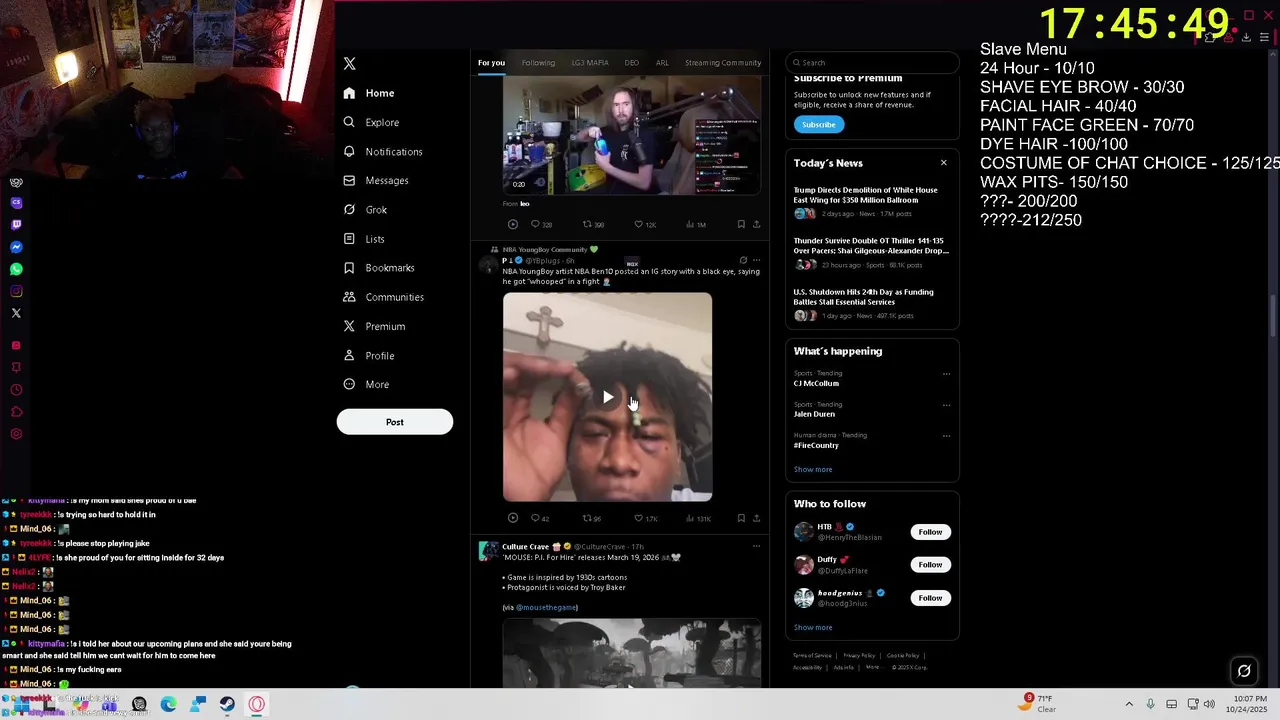Repost the NBA Ben10 post
Viewport: 1280px width, 720px height.
click(x=587, y=518)
